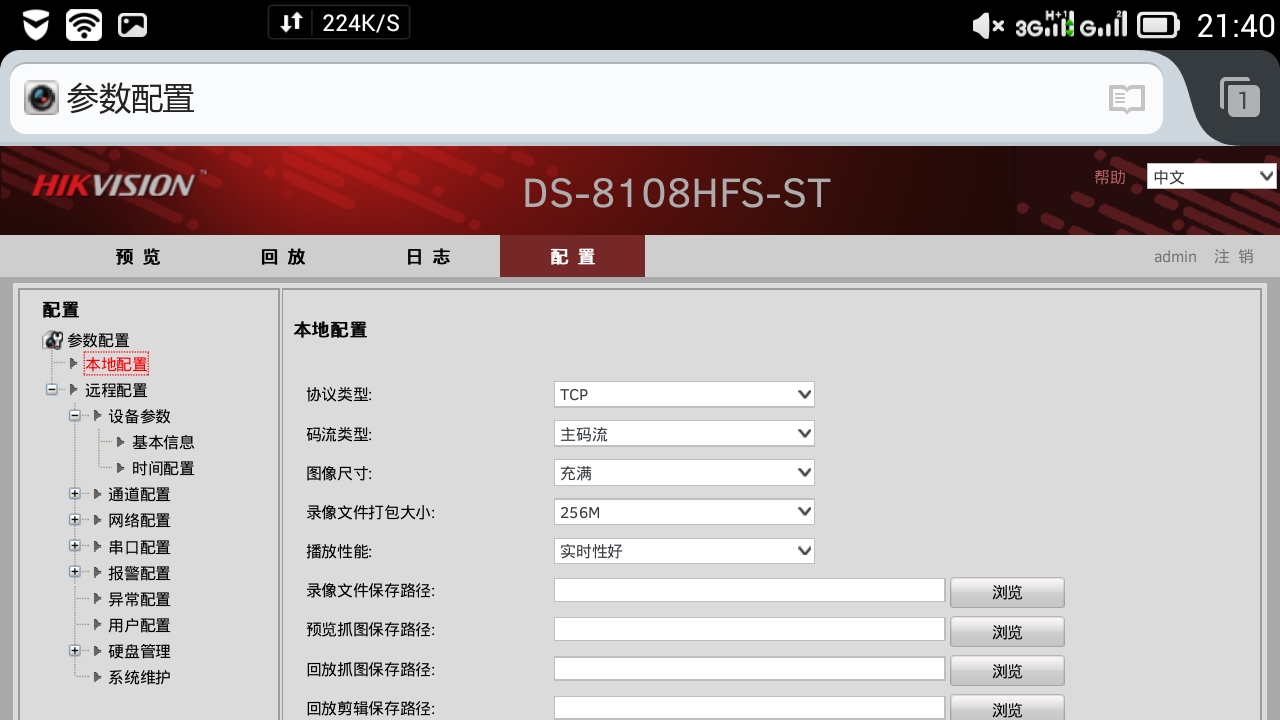
Task: Open 系统维护 in the tree
Action: 139,677
